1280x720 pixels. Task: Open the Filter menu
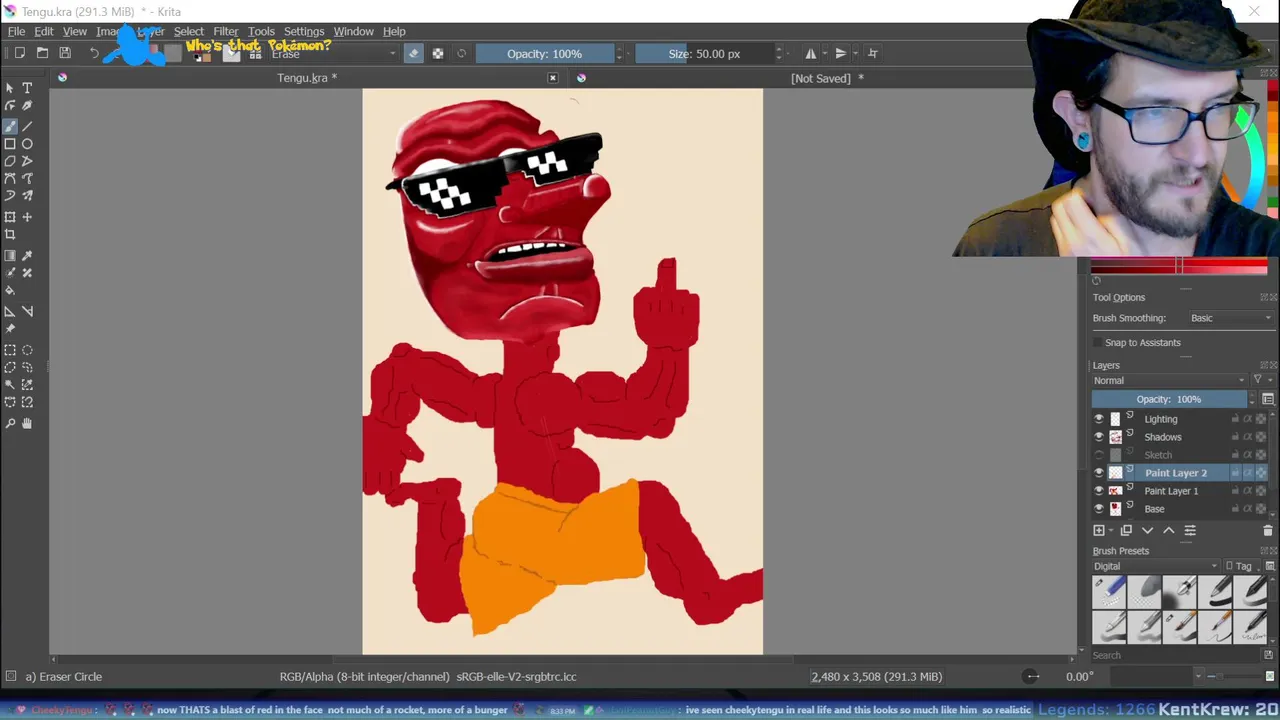[x=226, y=31]
